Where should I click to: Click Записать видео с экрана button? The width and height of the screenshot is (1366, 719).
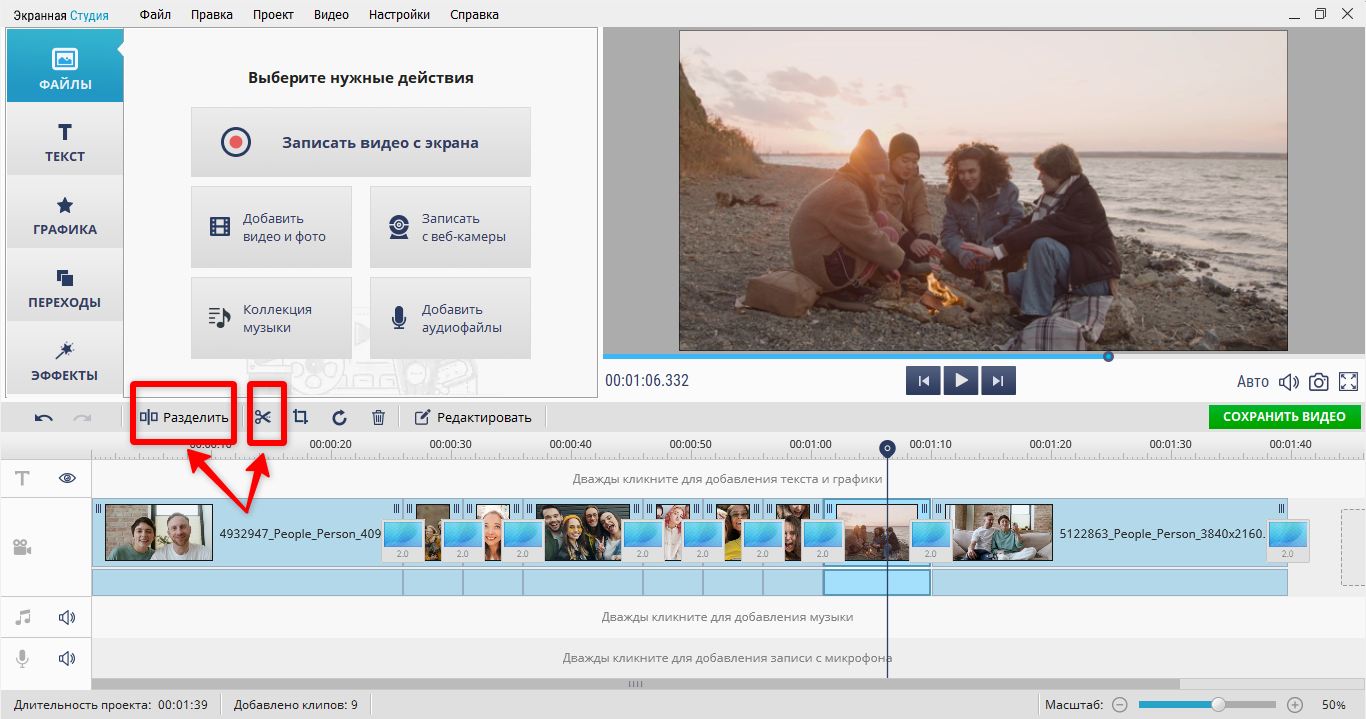tap(361, 142)
